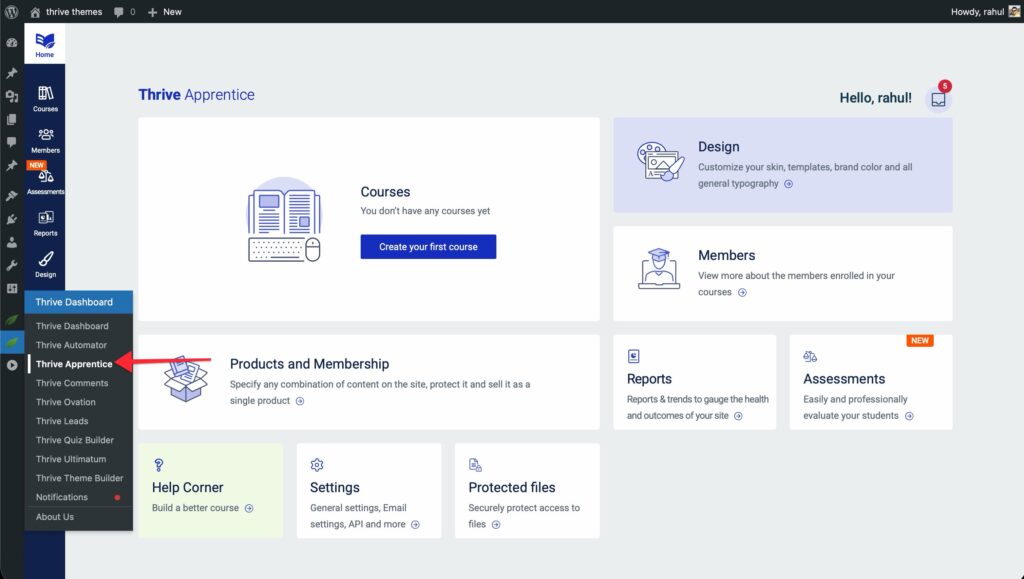
Task: Click the Home icon in Apprentice sidebar
Action: 45,45
